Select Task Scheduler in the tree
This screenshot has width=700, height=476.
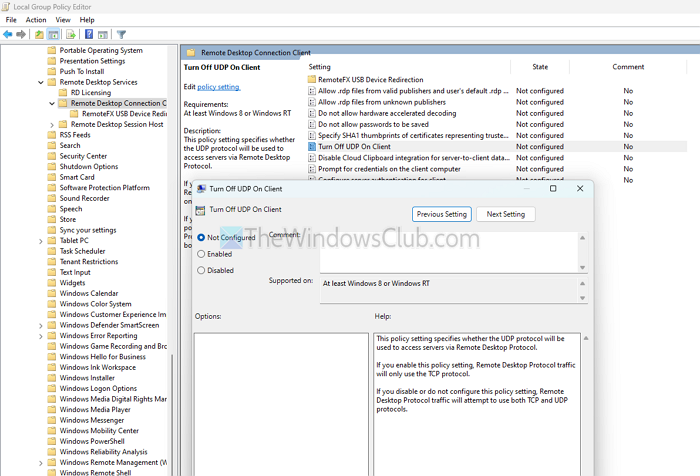(83, 251)
